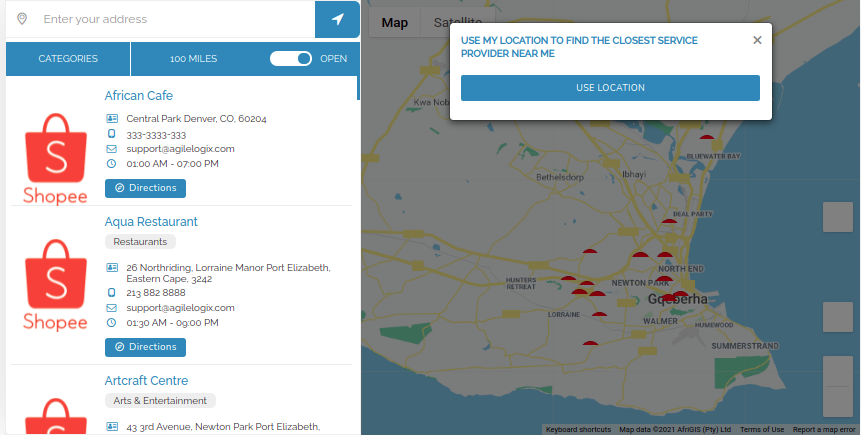Switch to the Map view tab
The image size is (861, 435).
pyautogui.click(x=395, y=23)
